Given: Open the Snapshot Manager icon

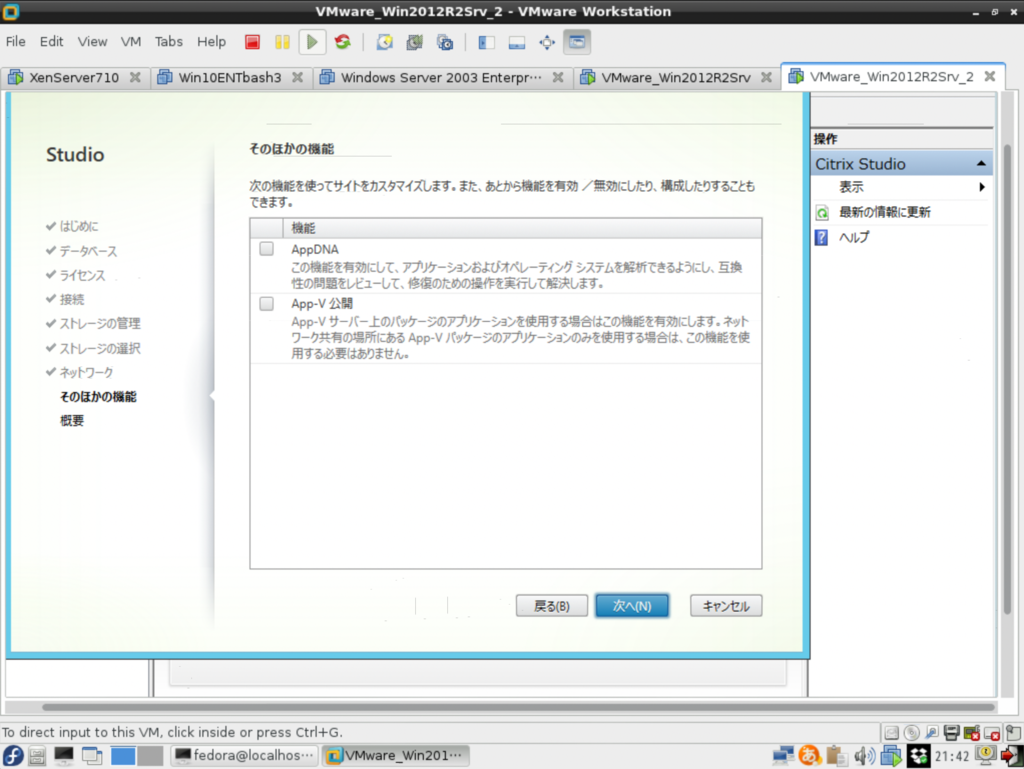Looking at the screenshot, I should (445, 42).
